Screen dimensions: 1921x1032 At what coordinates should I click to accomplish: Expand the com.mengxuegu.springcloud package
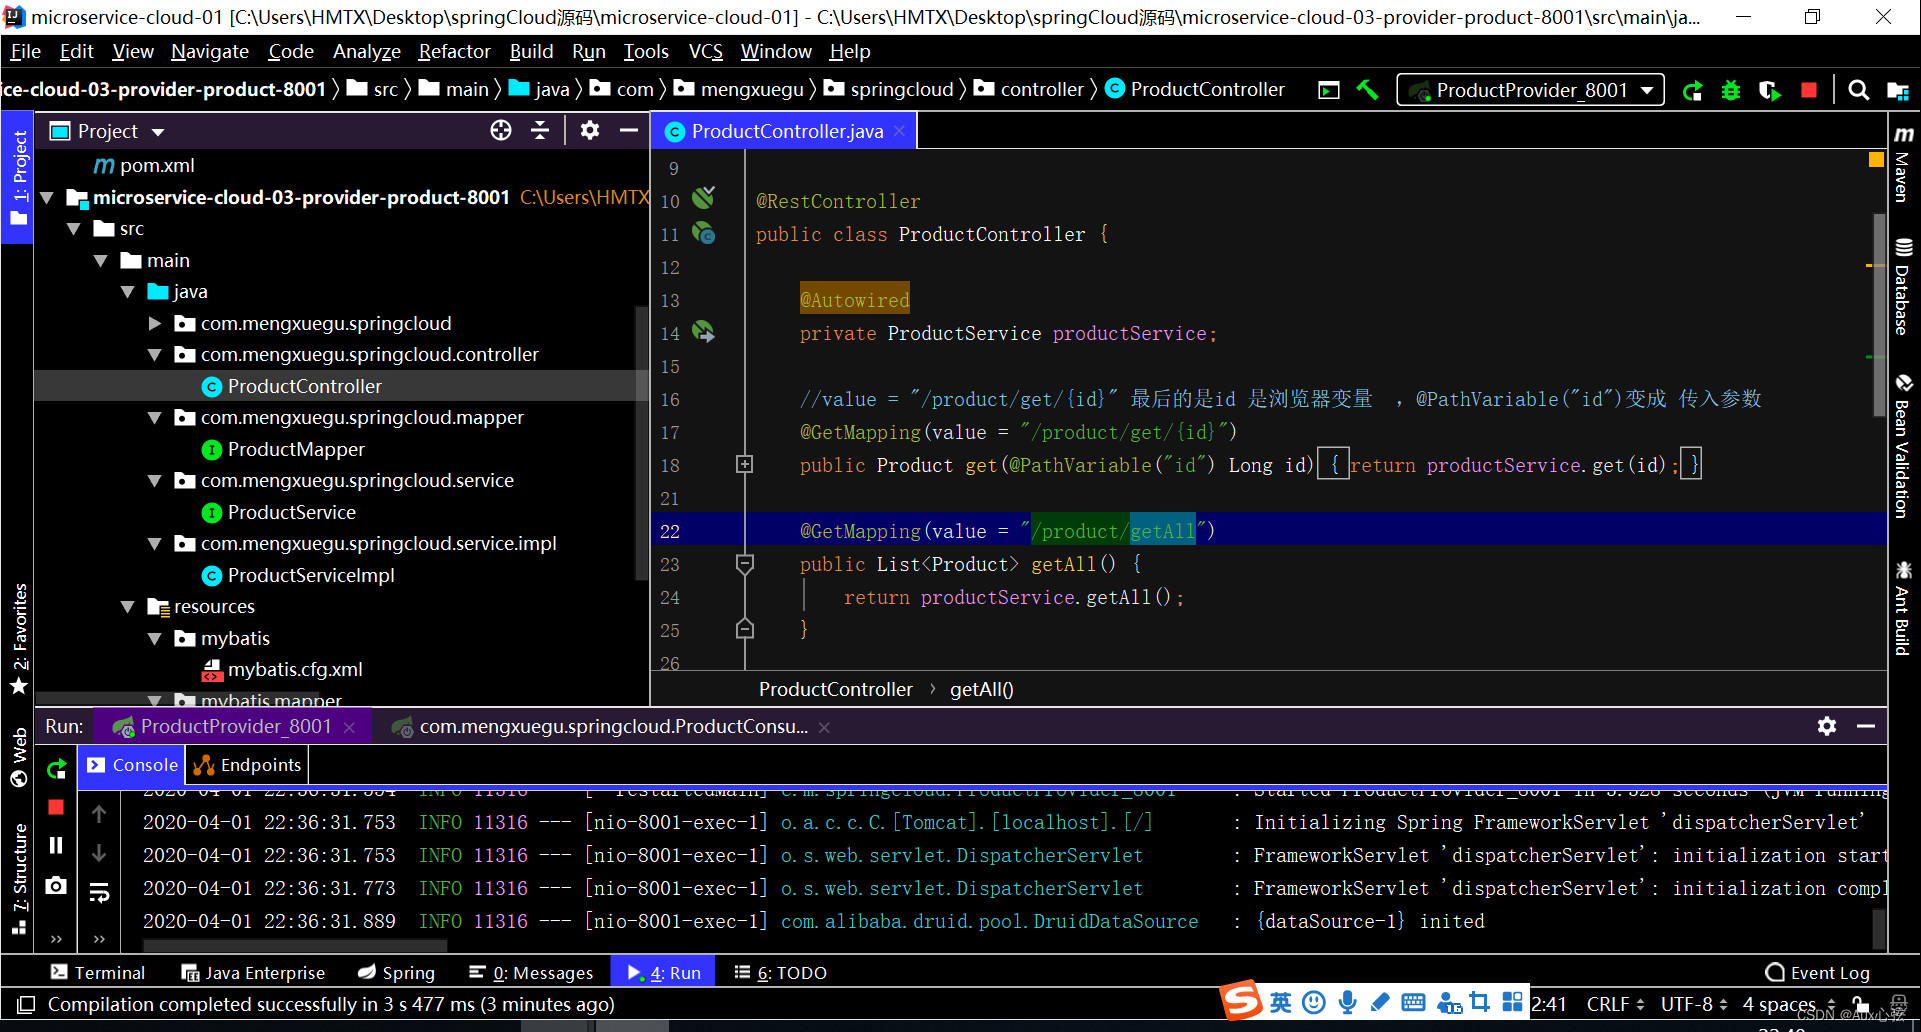[155, 324]
